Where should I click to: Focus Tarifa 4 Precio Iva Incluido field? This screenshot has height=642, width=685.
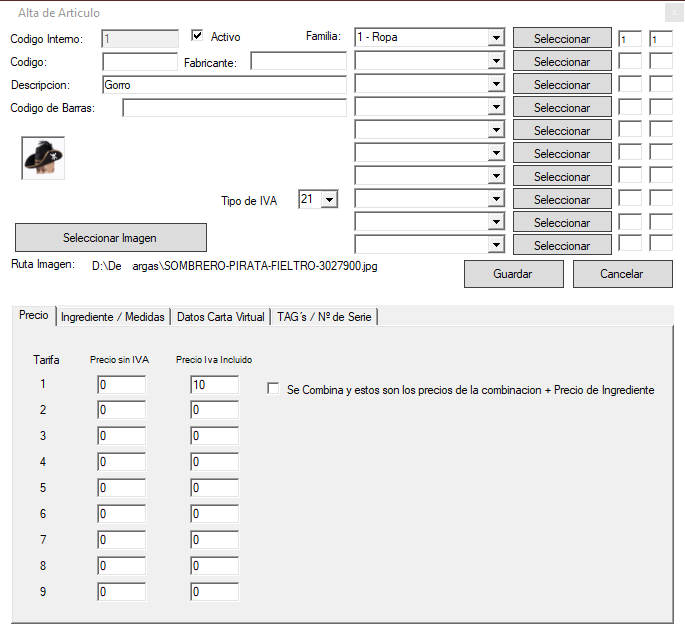point(214,462)
